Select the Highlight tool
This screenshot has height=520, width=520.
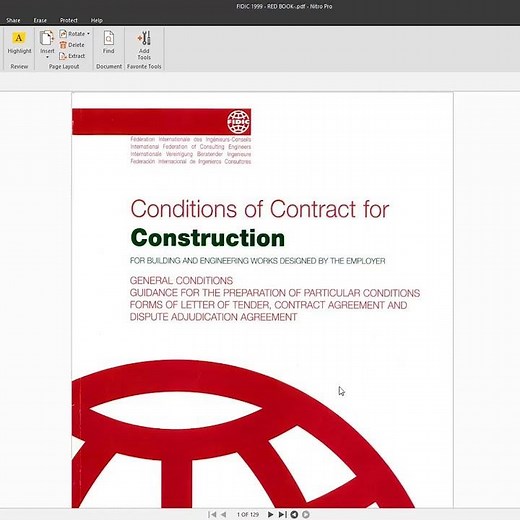19,43
